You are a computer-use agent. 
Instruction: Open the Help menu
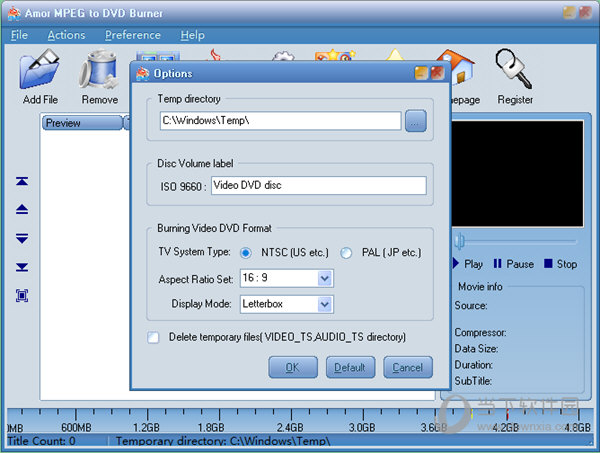tap(192, 35)
